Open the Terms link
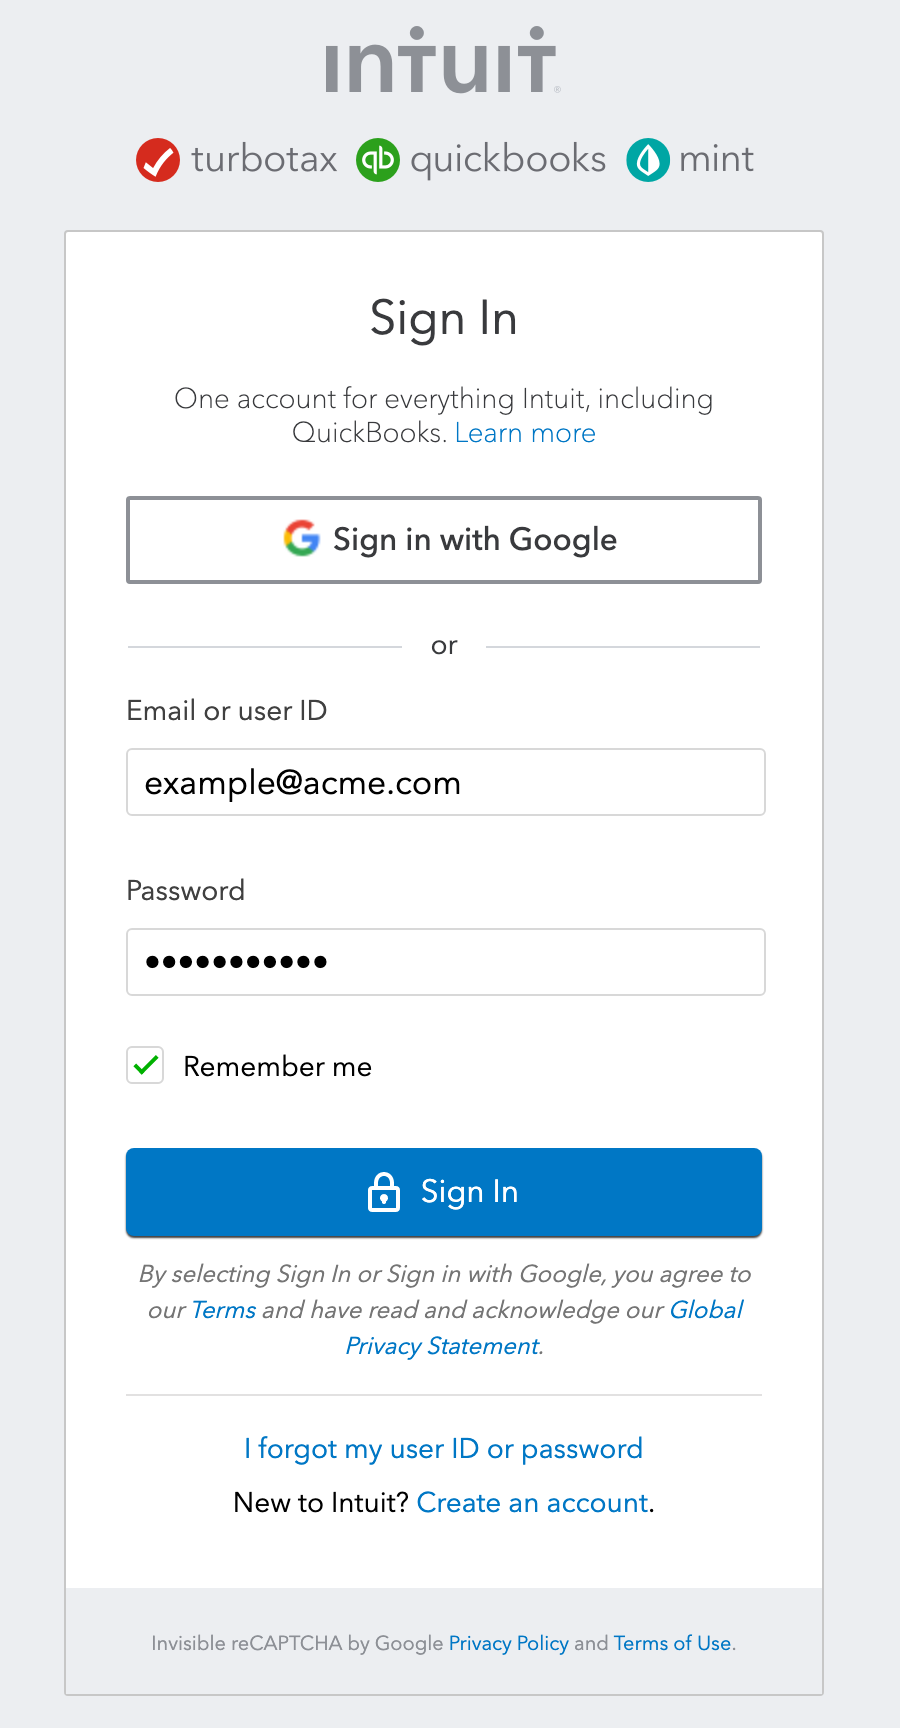Viewport: 900px width, 1728px height. (224, 1310)
